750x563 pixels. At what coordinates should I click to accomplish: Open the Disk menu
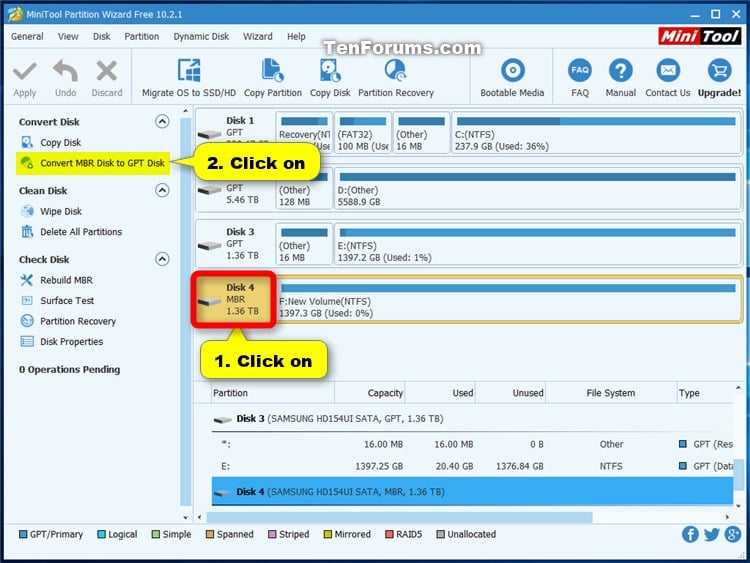point(101,36)
